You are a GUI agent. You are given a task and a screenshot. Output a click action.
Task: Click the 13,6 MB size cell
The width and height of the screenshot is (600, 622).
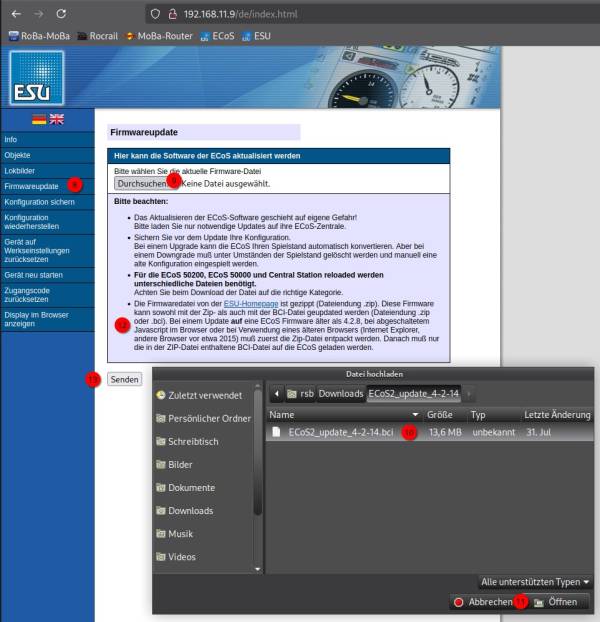[445, 432]
